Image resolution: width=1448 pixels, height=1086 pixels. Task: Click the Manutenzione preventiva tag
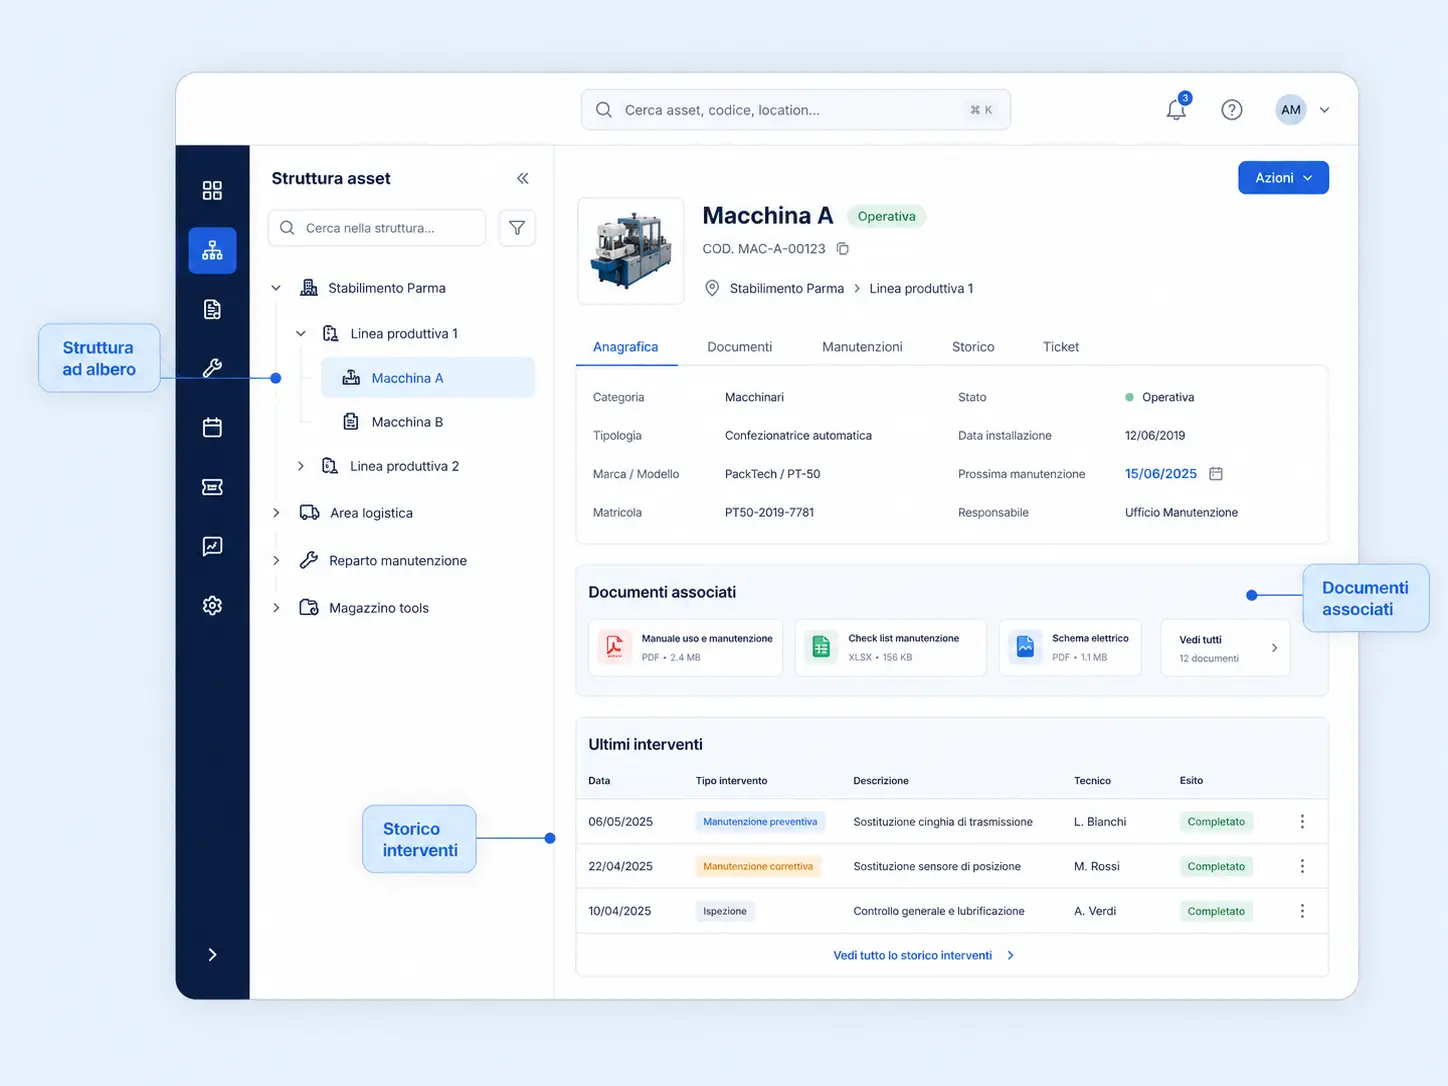click(x=760, y=822)
